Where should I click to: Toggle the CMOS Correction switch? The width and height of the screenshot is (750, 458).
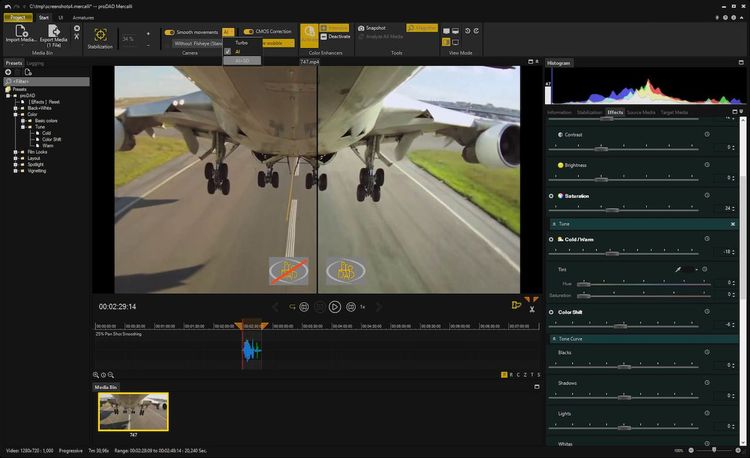point(248,32)
